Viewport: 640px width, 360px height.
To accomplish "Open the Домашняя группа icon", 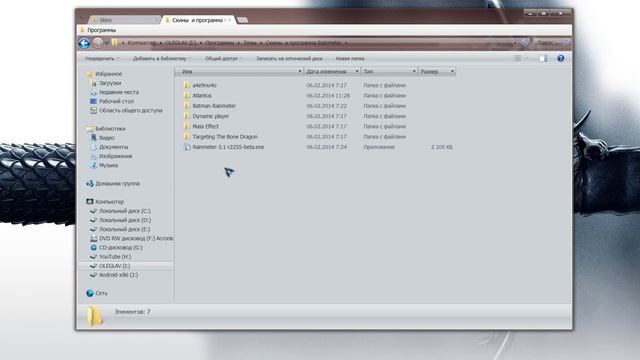I will (89, 184).
